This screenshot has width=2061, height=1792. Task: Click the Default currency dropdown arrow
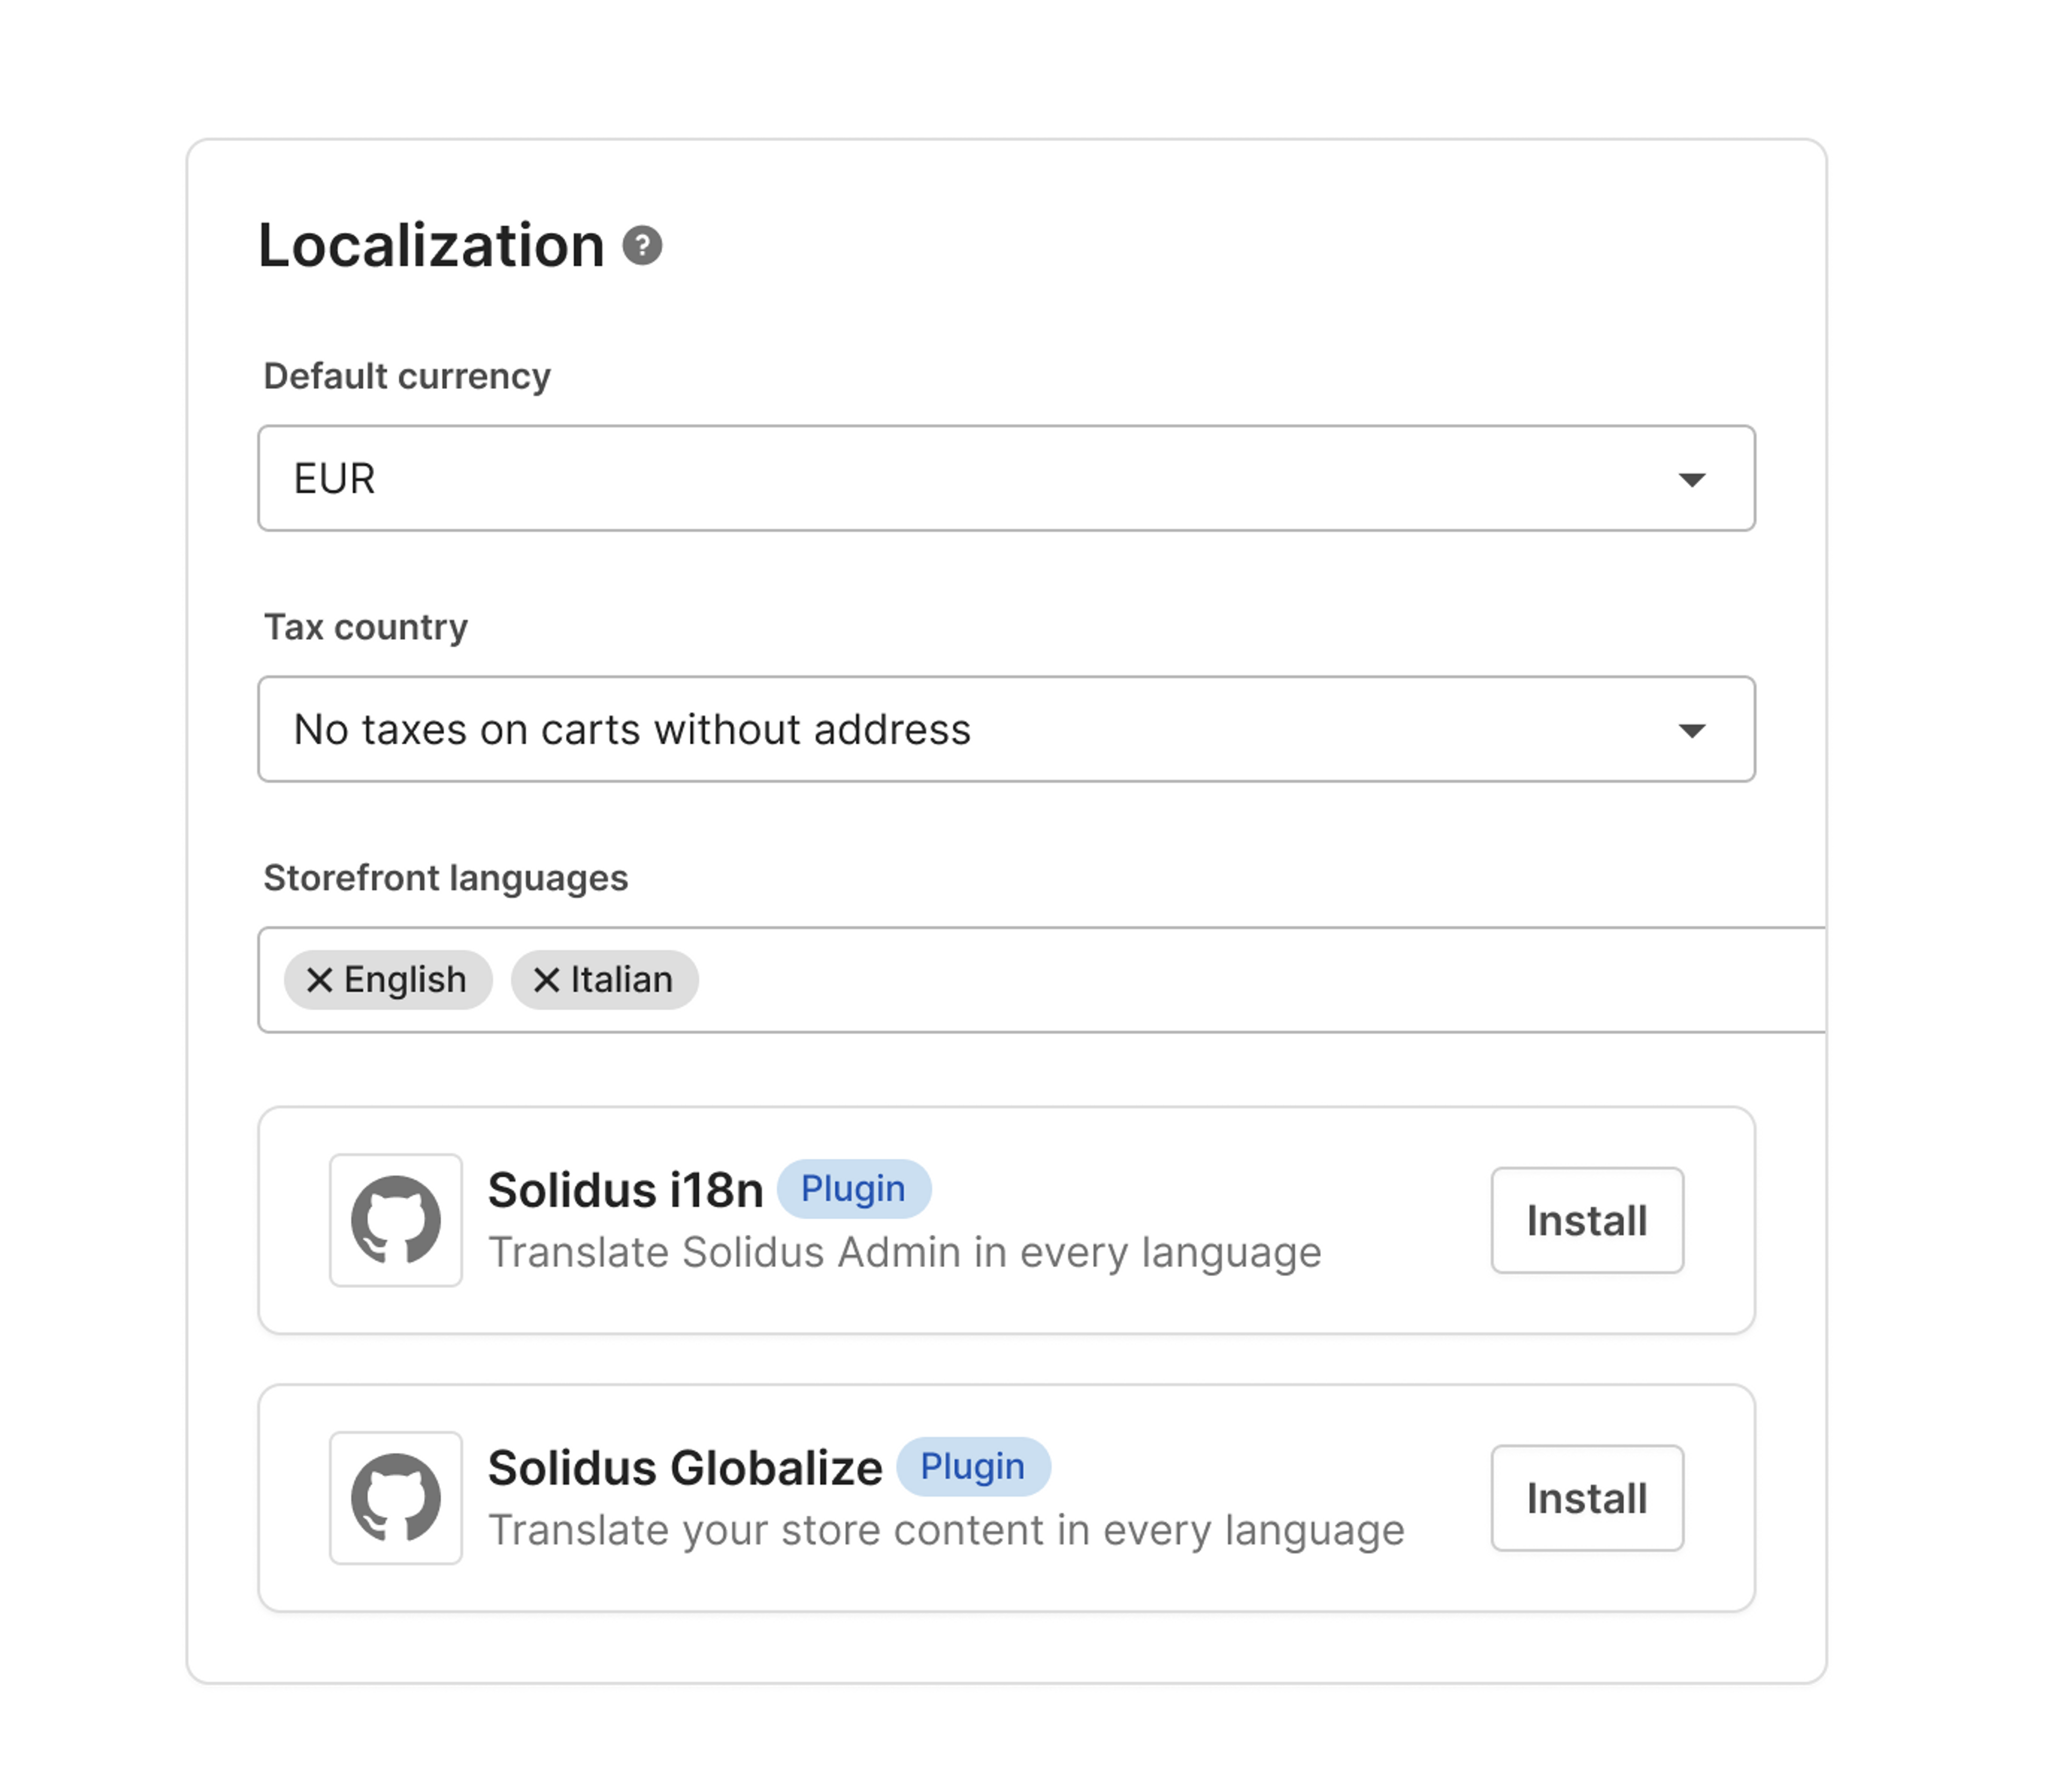tap(1691, 480)
